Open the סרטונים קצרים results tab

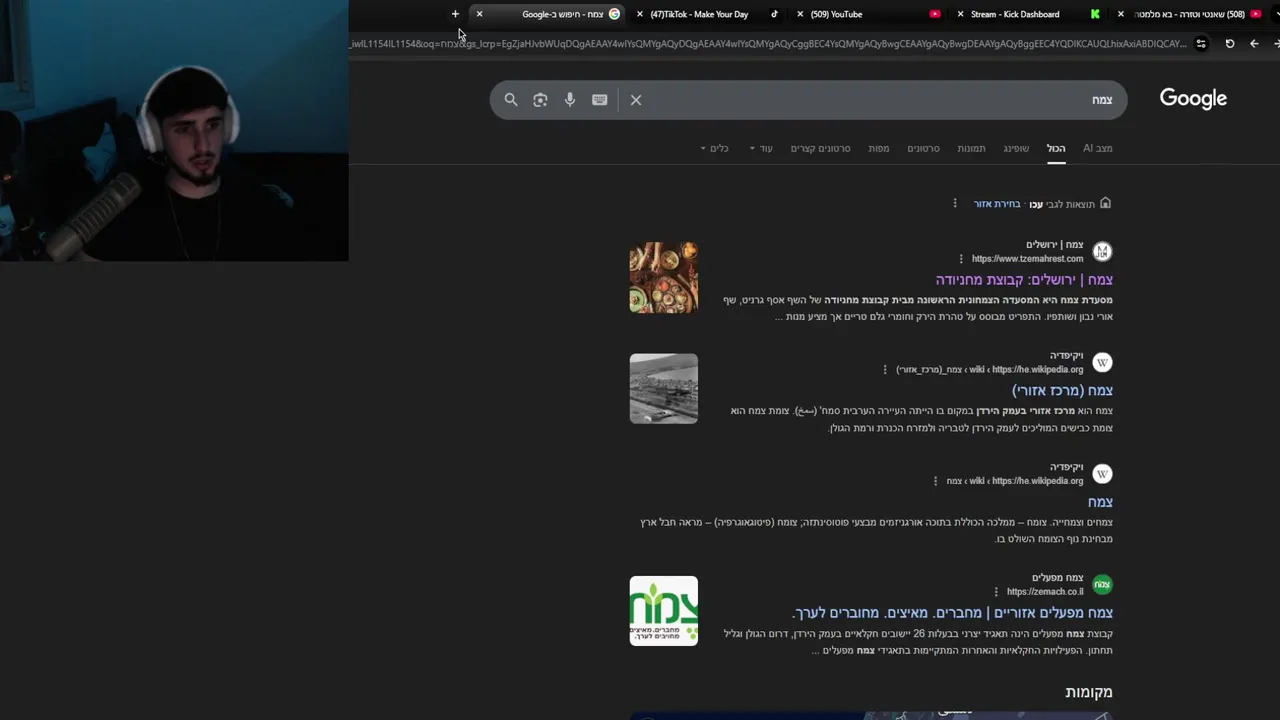(x=820, y=148)
